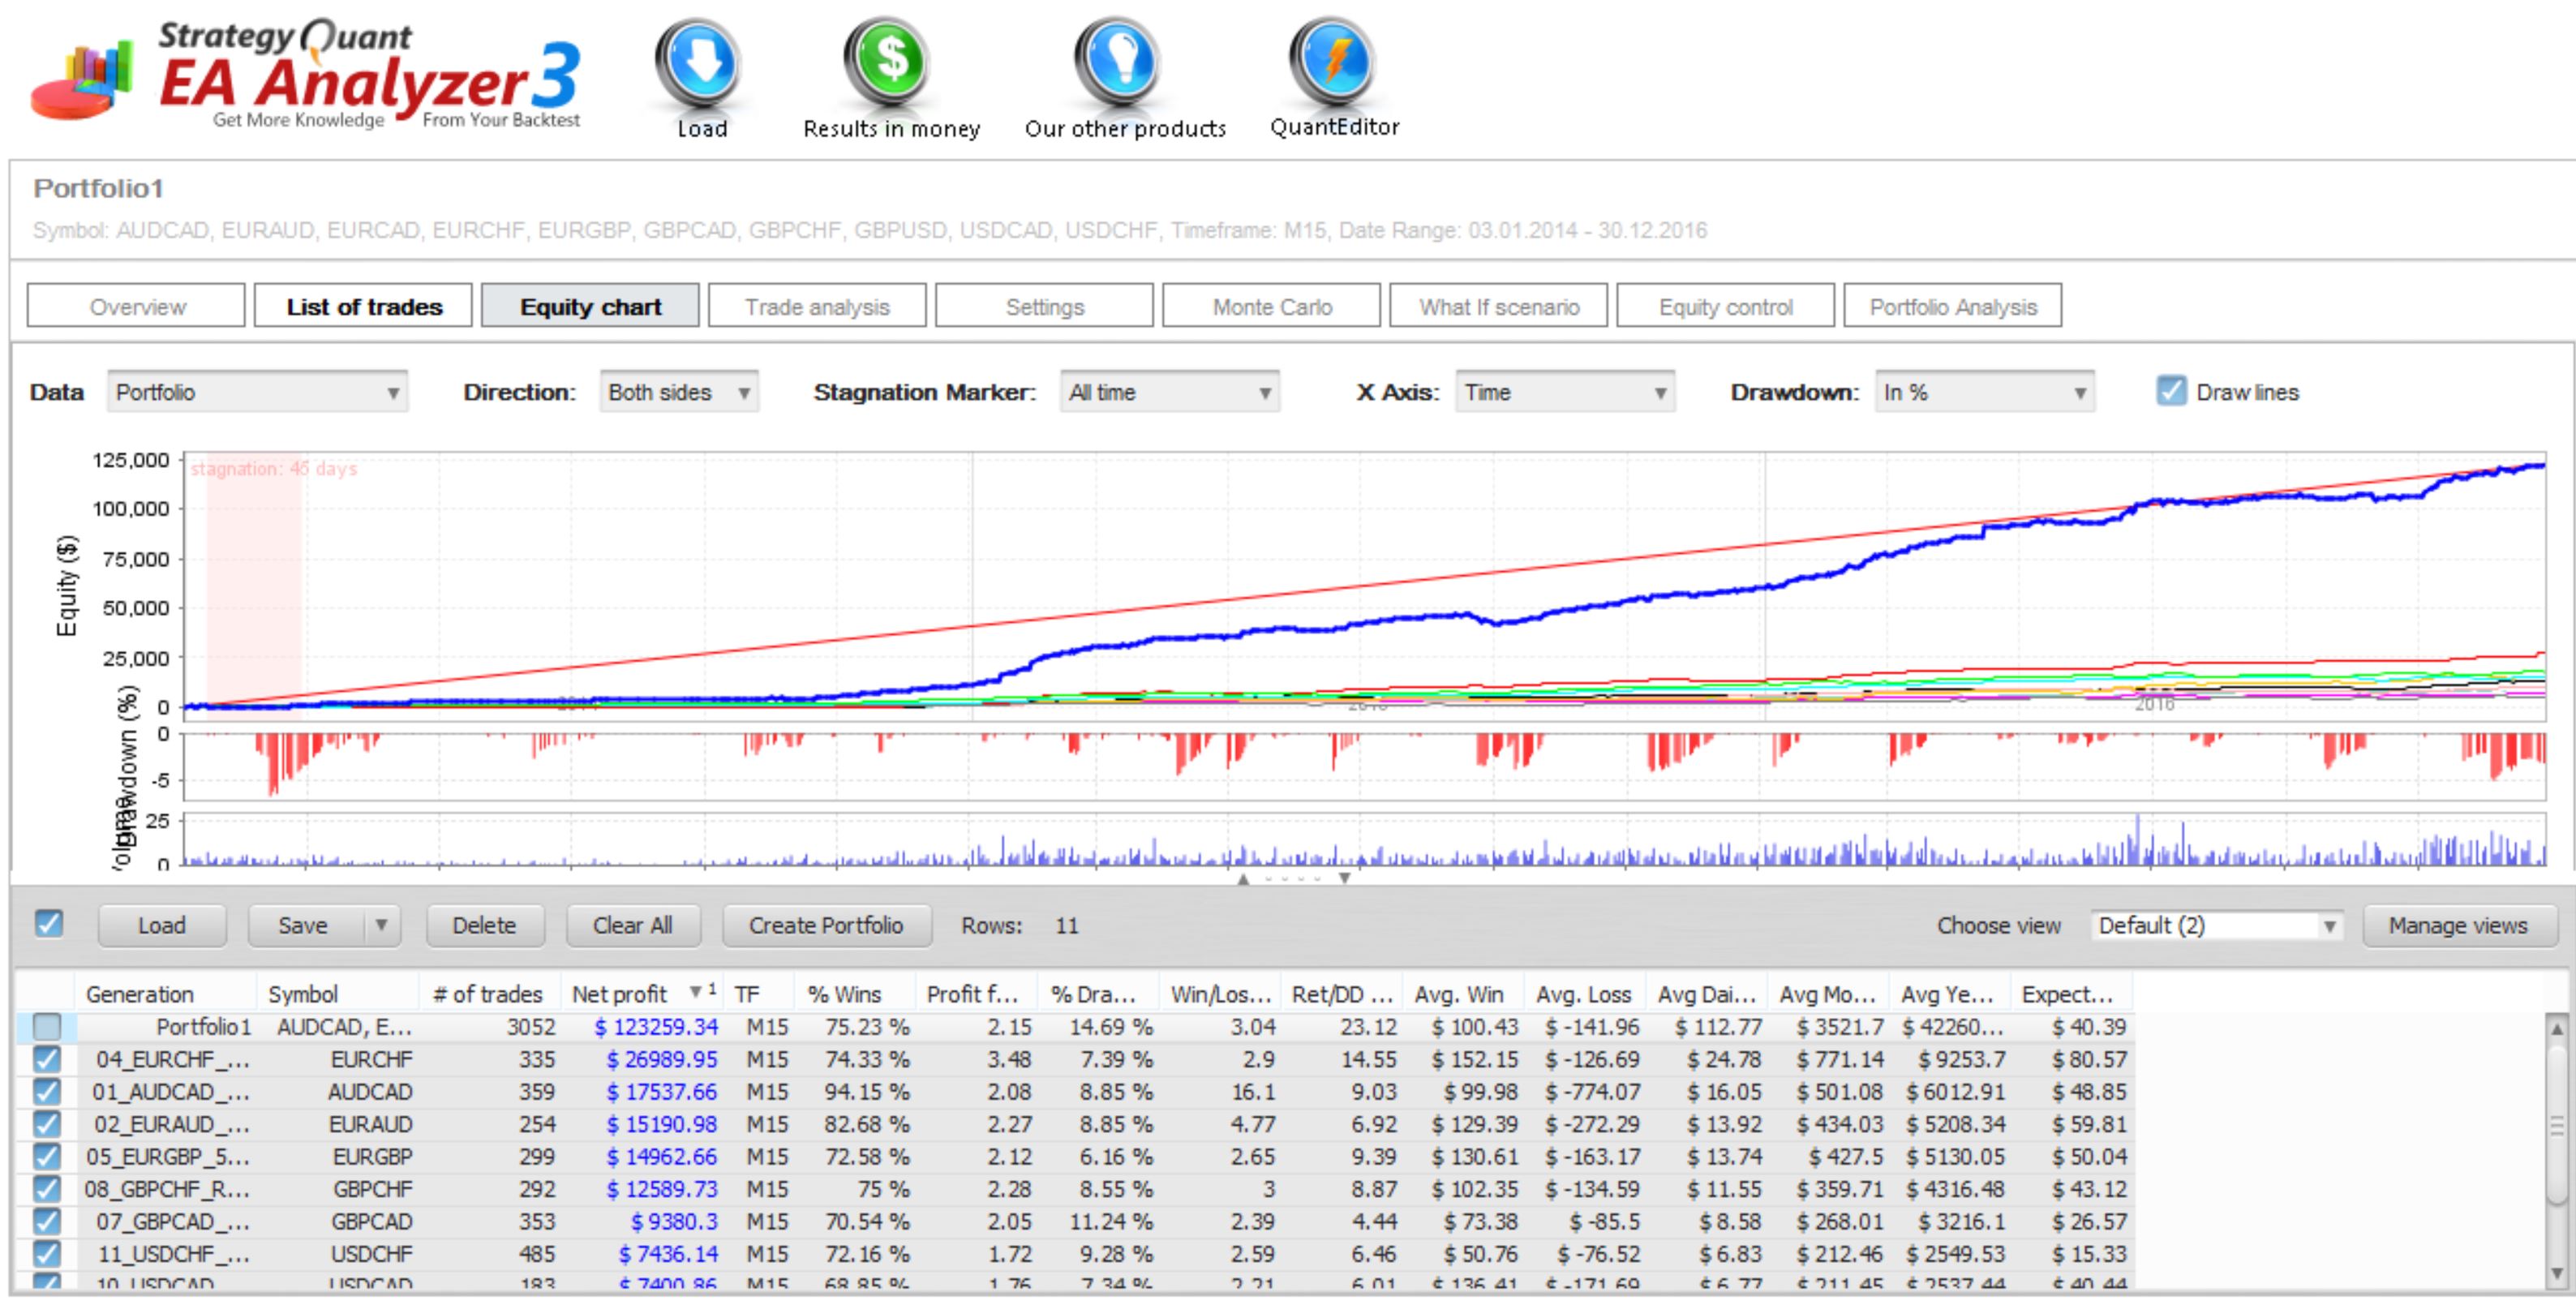Click the Save button
This screenshot has height=1305, width=2576.
(x=305, y=925)
